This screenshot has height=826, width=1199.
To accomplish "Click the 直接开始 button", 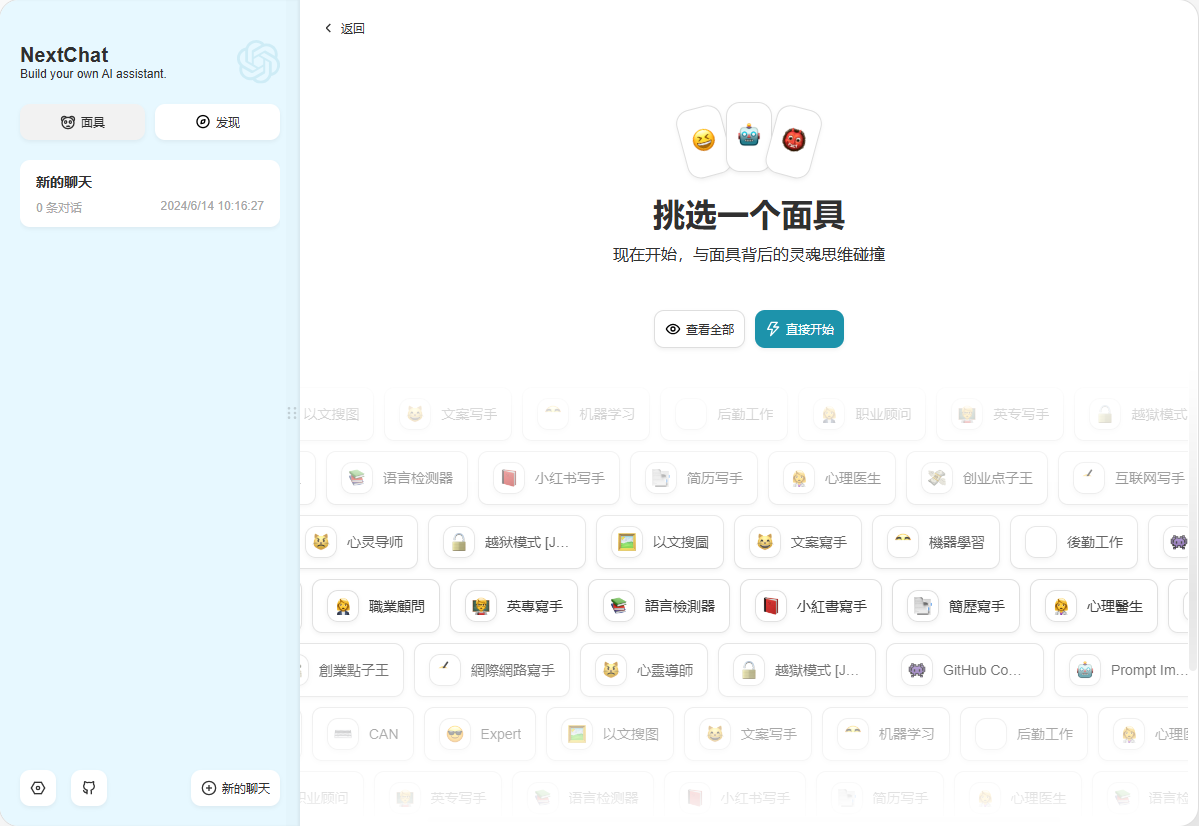I will coord(799,329).
